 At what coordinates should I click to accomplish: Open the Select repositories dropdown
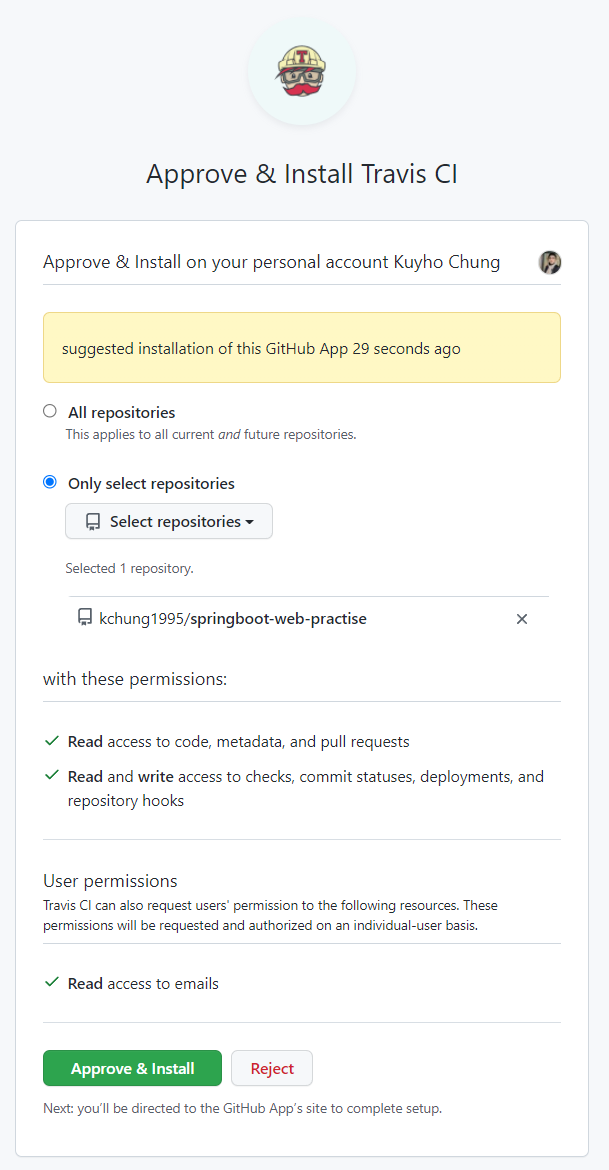pyautogui.click(x=169, y=522)
